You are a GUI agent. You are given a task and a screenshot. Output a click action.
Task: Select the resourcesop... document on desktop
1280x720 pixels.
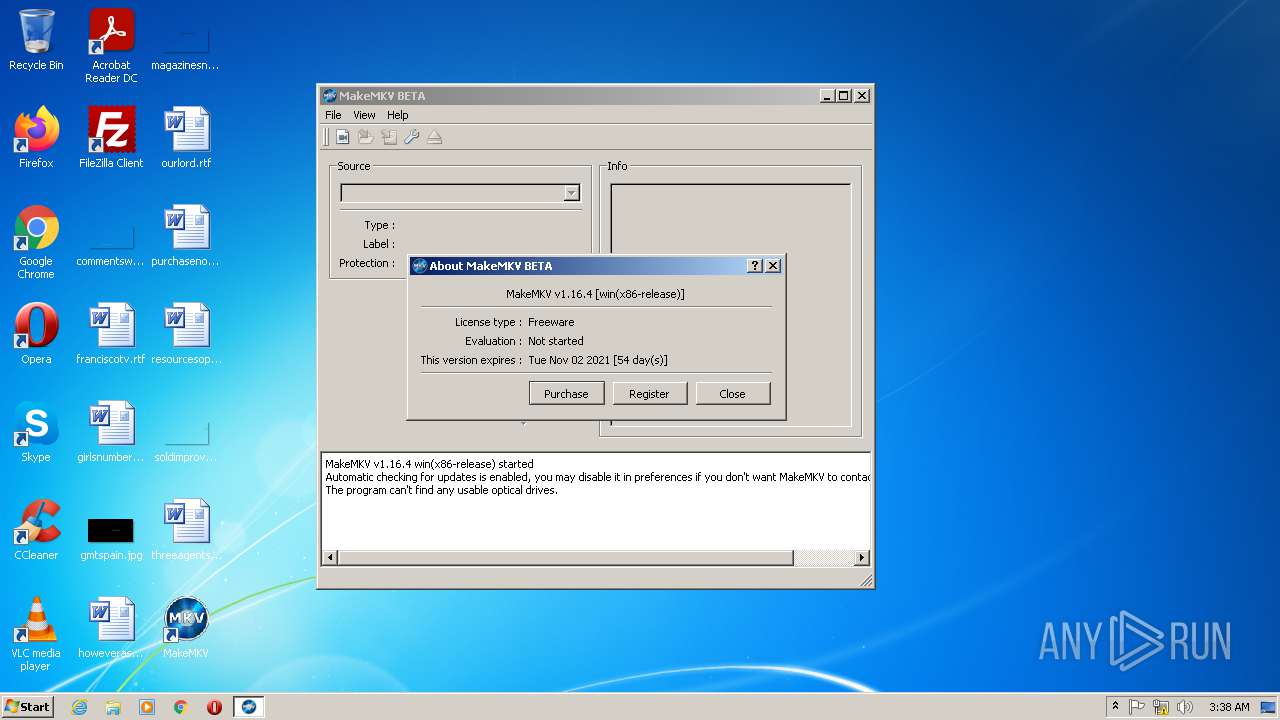click(x=186, y=334)
